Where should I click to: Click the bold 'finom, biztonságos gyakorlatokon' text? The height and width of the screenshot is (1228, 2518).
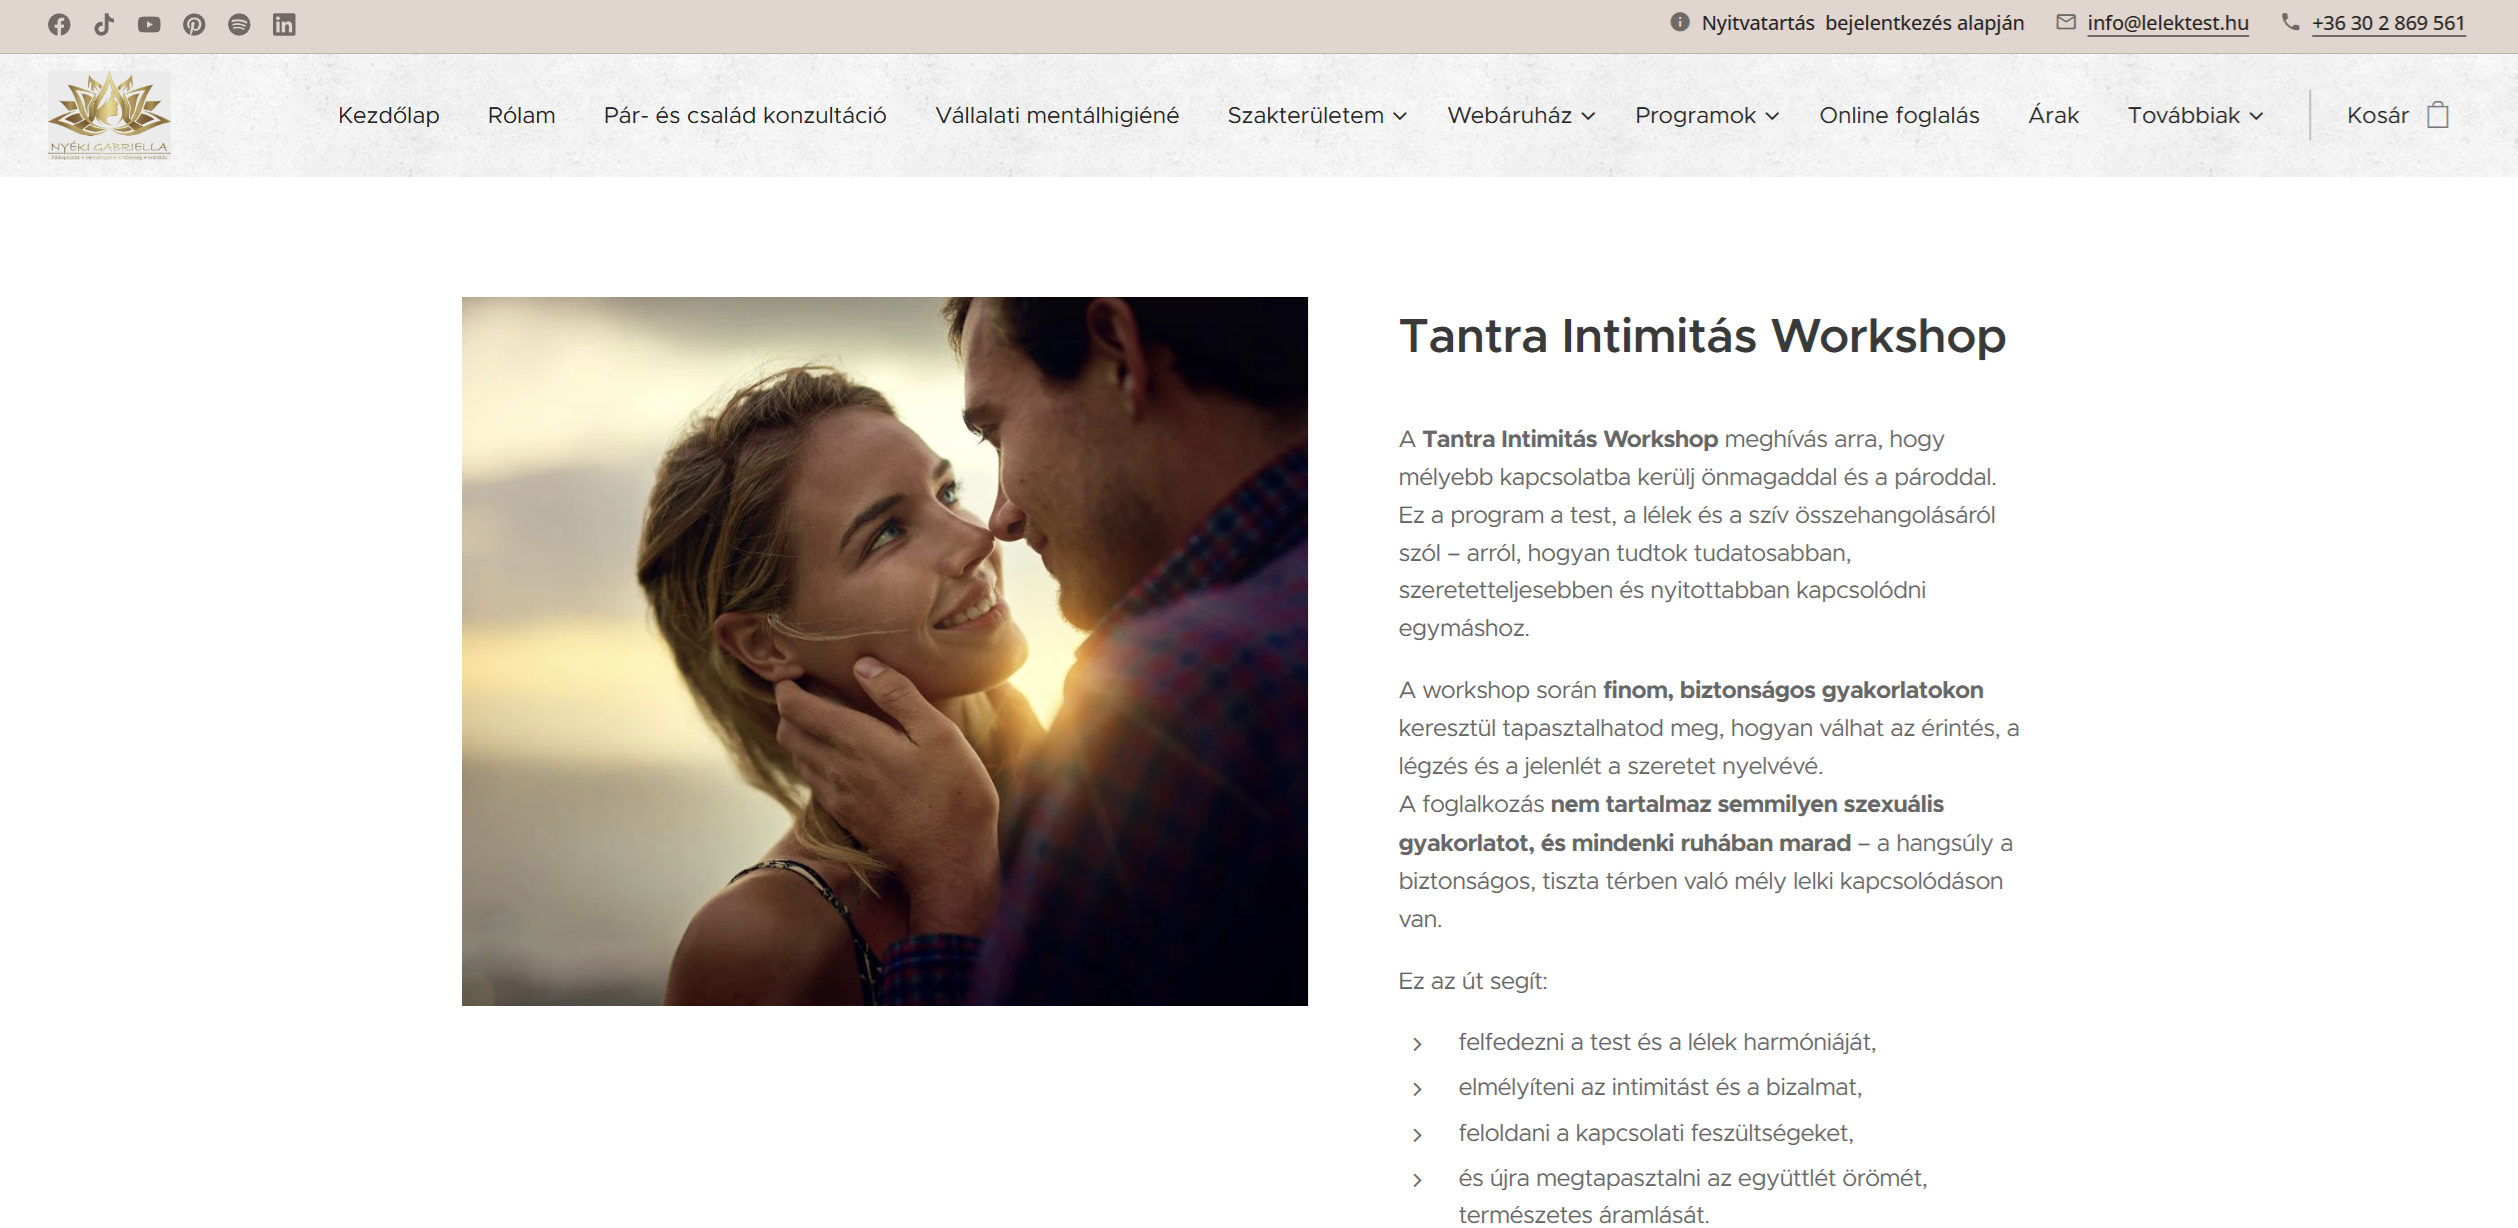[x=1793, y=690]
